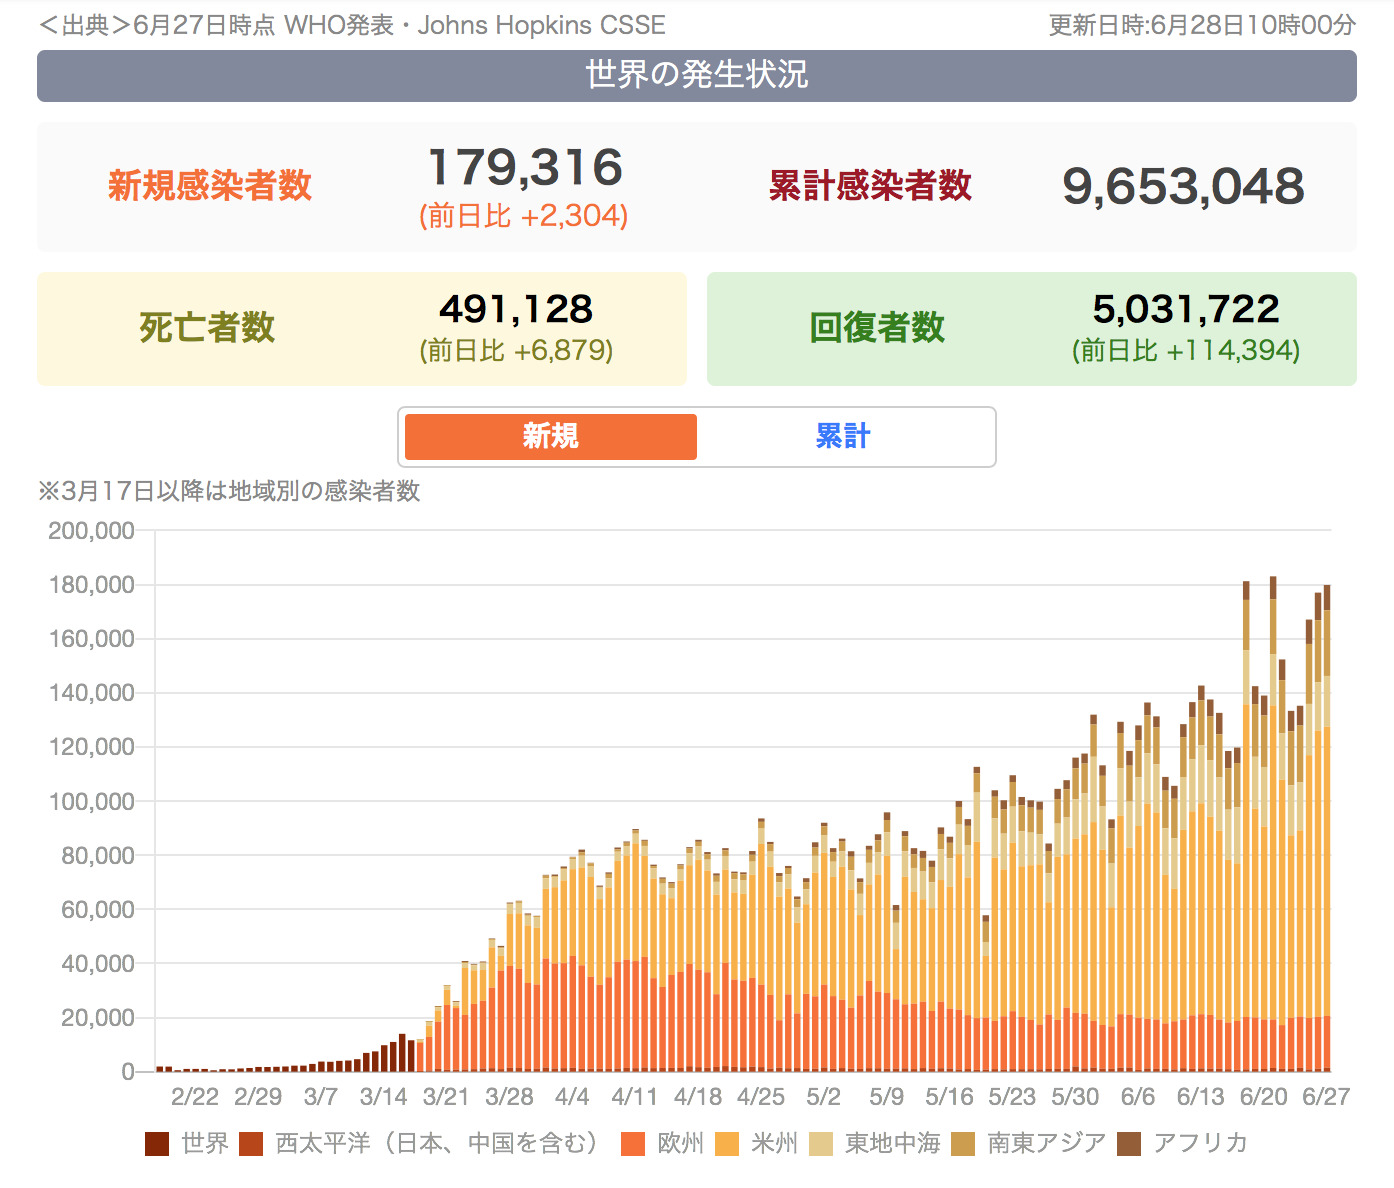The height and width of the screenshot is (1188, 1394).
Task: Click the 累計感染者数 value 9,653,048
Action: [x=1183, y=187]
